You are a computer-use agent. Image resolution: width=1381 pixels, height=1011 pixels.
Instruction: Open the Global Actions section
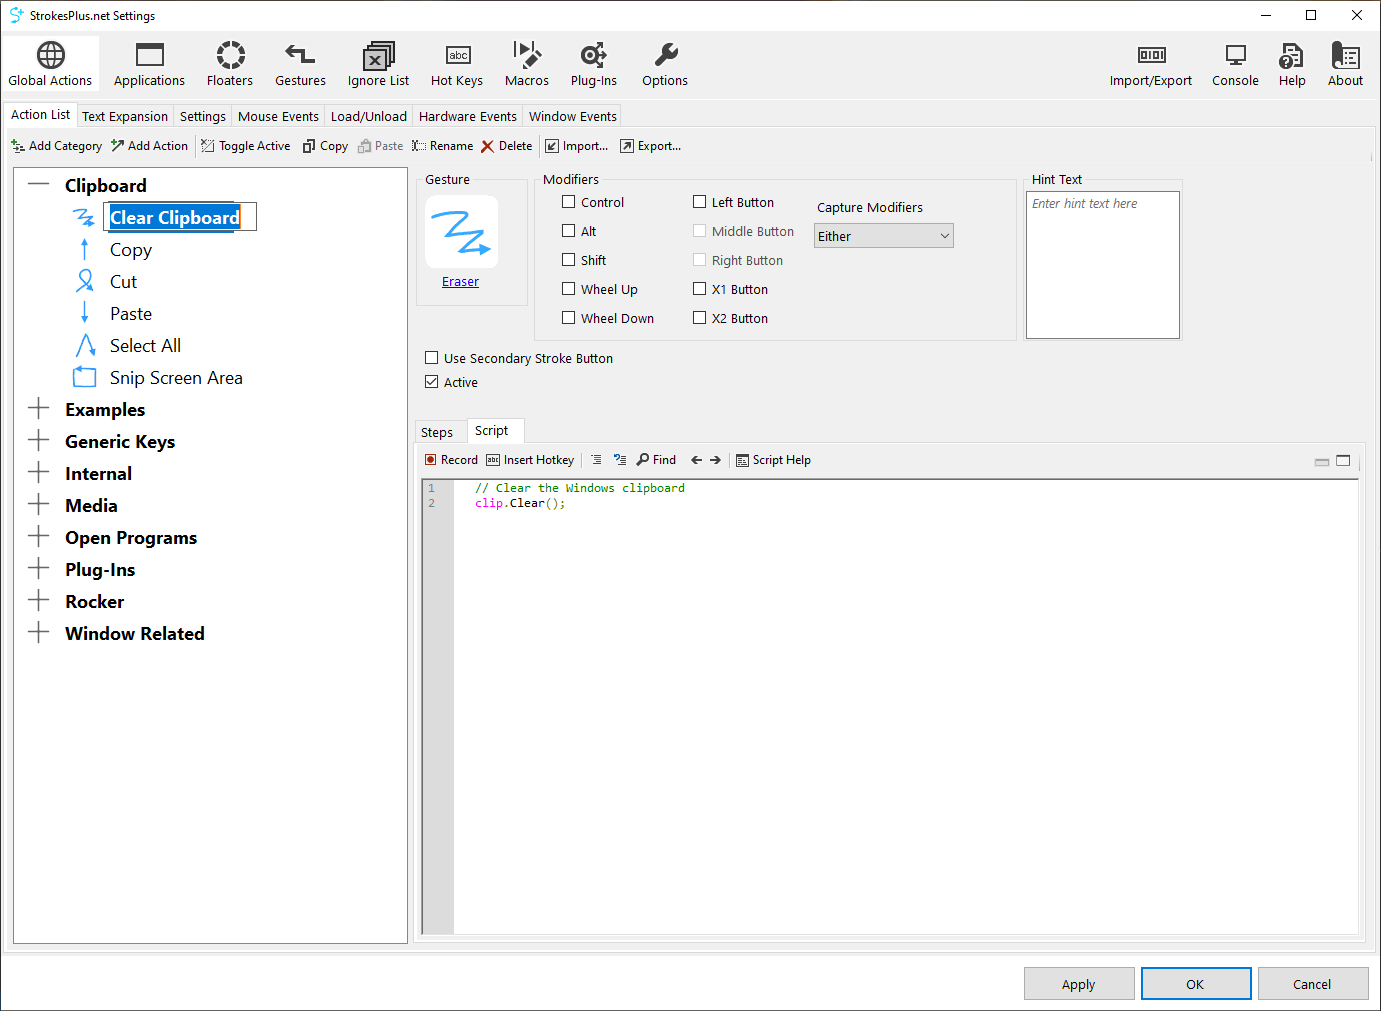(x=50, y=64)
